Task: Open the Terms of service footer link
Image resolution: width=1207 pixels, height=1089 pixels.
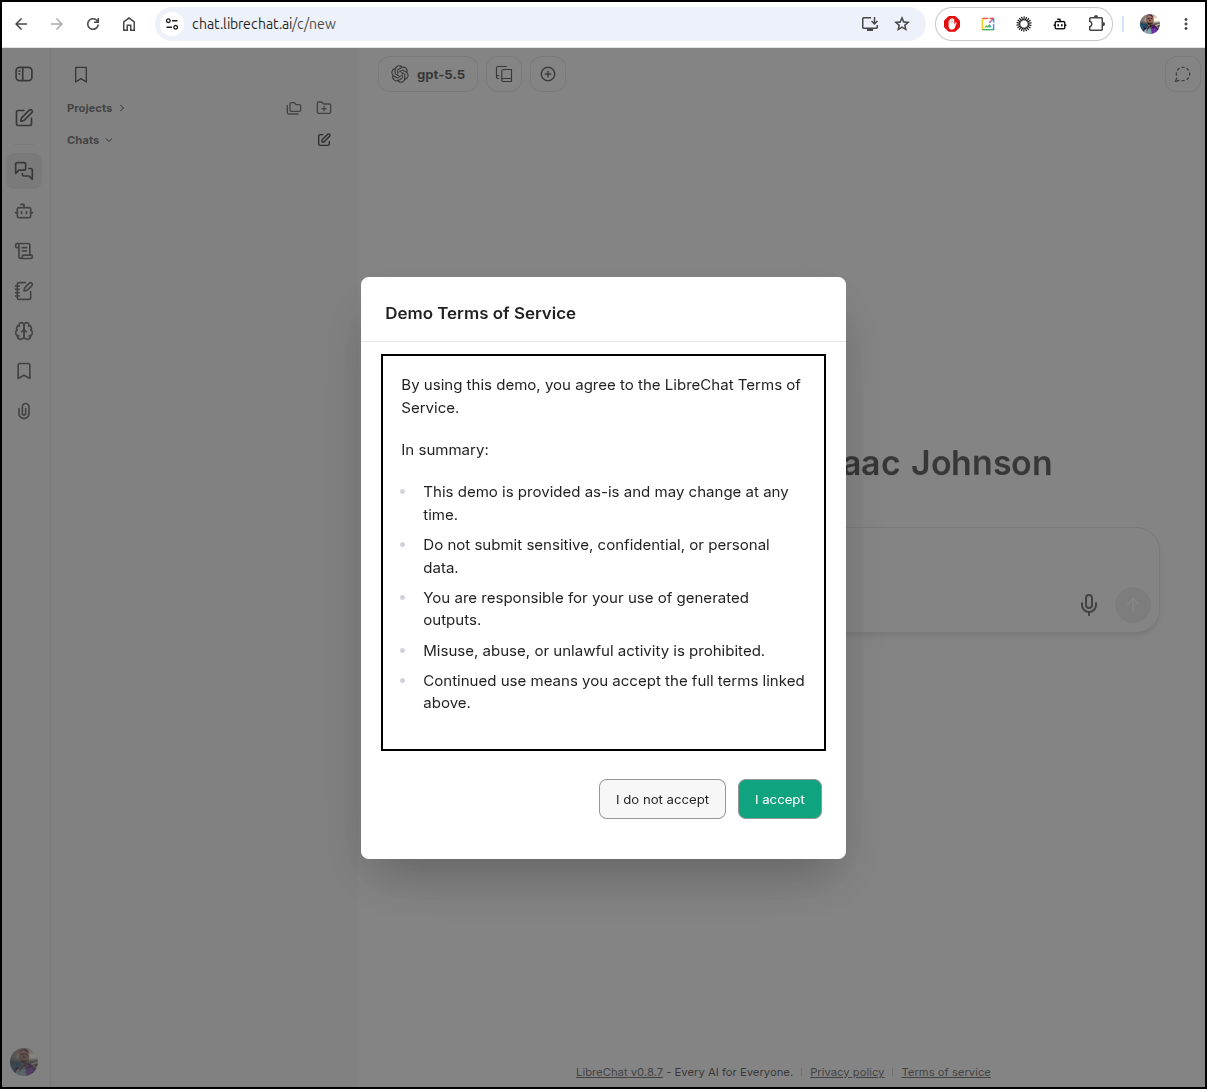Action: [x=946, y=1072]
